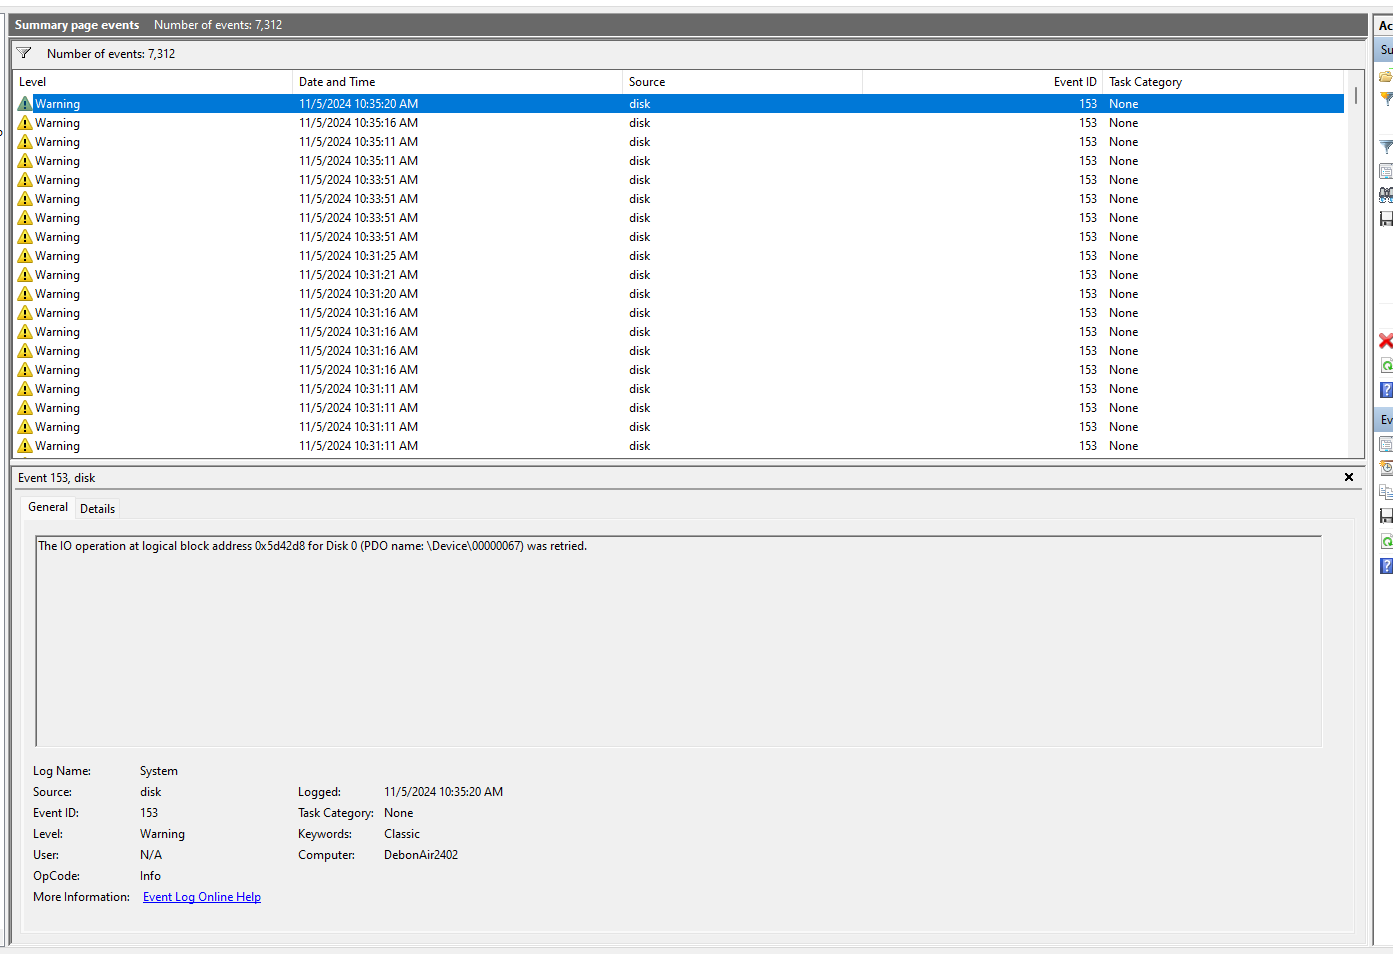Click the clock attach-task icon in Actions pane
The width and height of the screenshot is (1393, 954).
1386,467
